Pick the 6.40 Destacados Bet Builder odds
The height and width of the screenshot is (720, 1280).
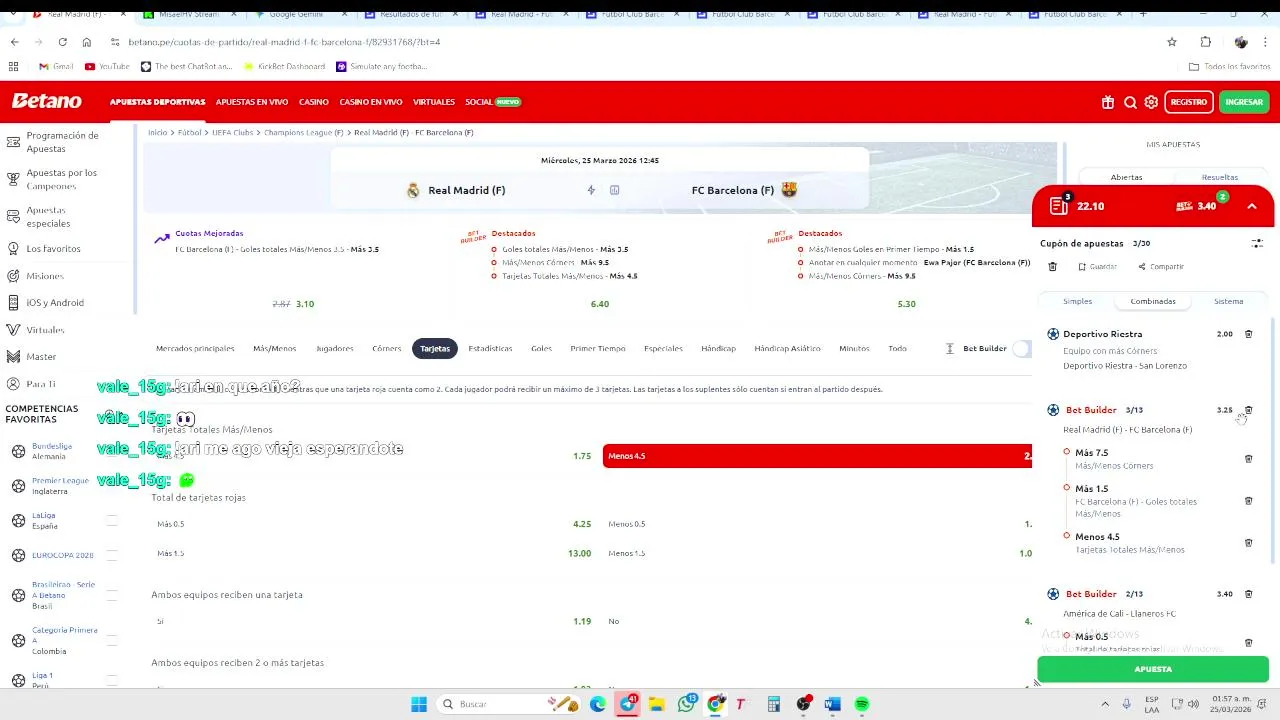click(x=600, y=304)
